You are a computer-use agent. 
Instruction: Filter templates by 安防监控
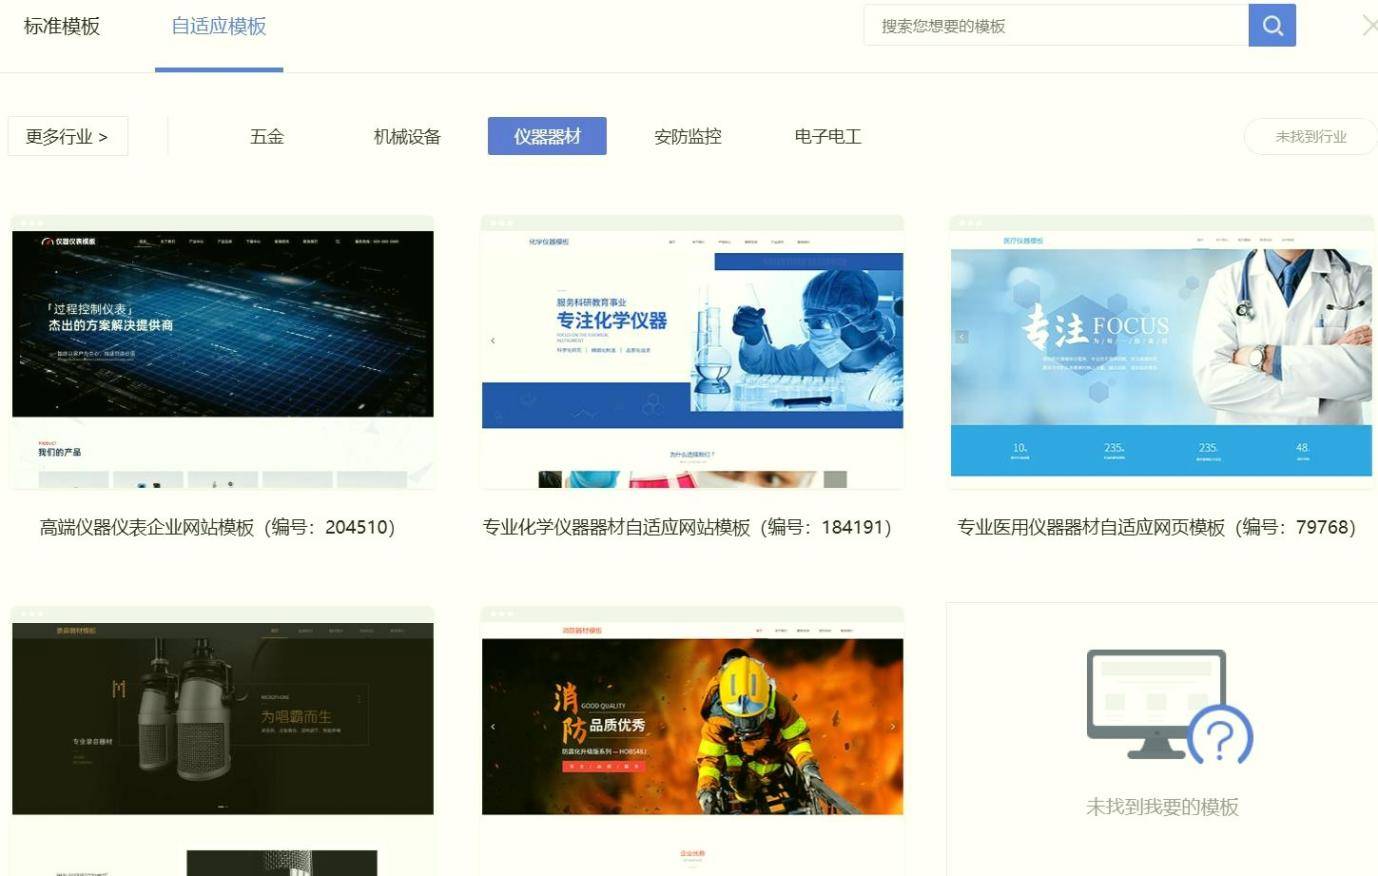pyautogui.click(x=687, y=136)
